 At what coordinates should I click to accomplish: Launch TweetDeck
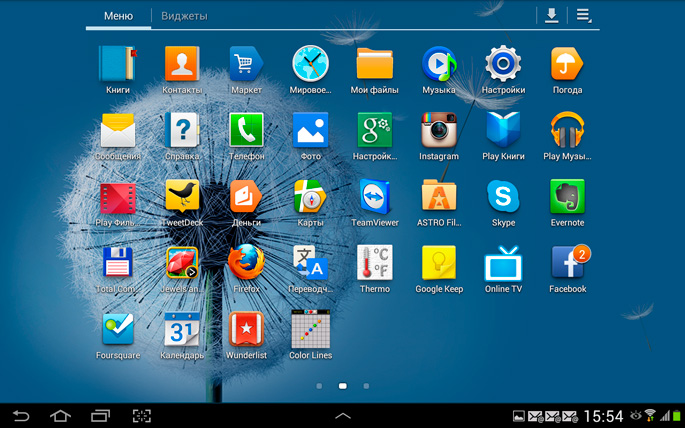[x=182, y=197]
